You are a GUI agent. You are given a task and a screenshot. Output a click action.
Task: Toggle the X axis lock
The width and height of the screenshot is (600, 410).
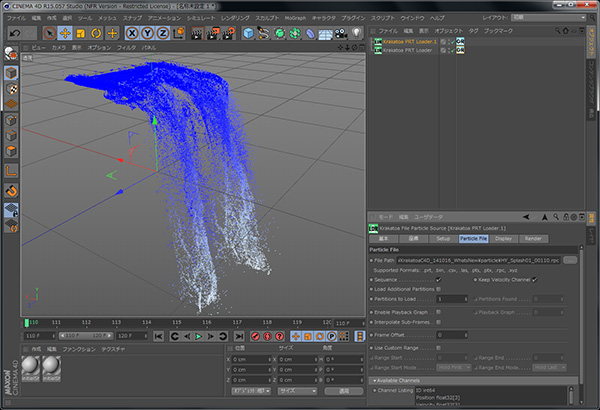pos(132,33)
